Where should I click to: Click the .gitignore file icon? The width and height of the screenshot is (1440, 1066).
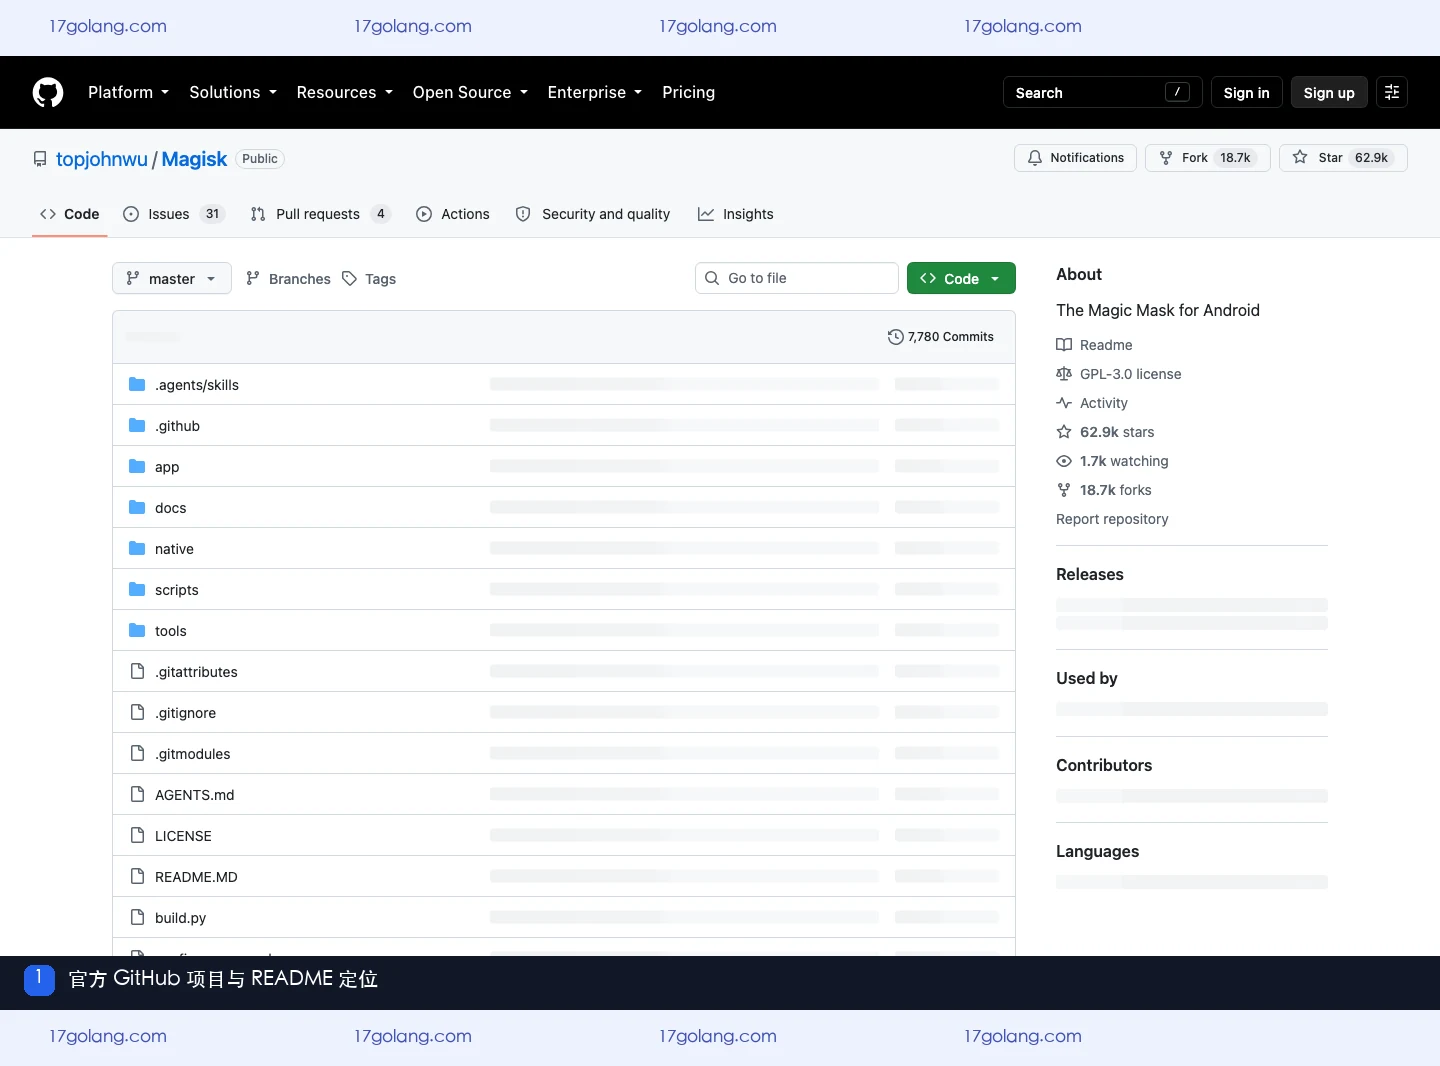point(137,712)
